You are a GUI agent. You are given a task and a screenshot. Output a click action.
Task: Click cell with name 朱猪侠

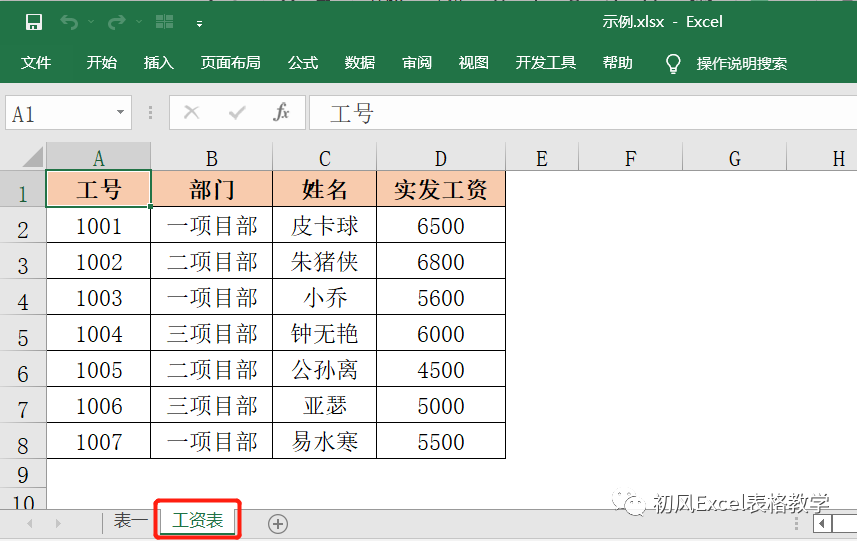coord(325,261)
